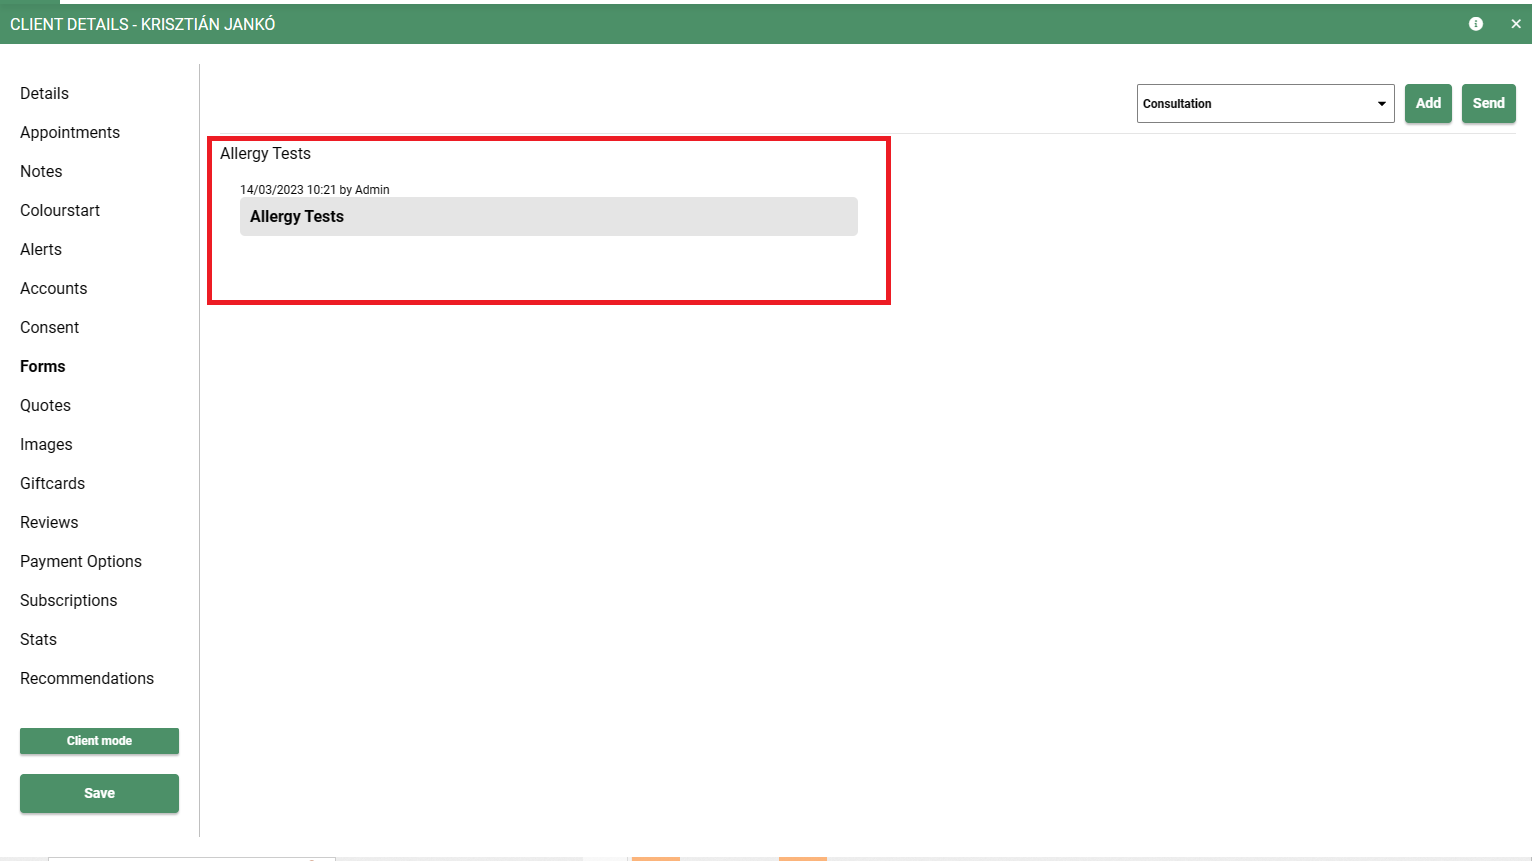This screenshot has width=1532, height=861.
Task: Open the Colourstart section
Action: click(x=60, y=211)
